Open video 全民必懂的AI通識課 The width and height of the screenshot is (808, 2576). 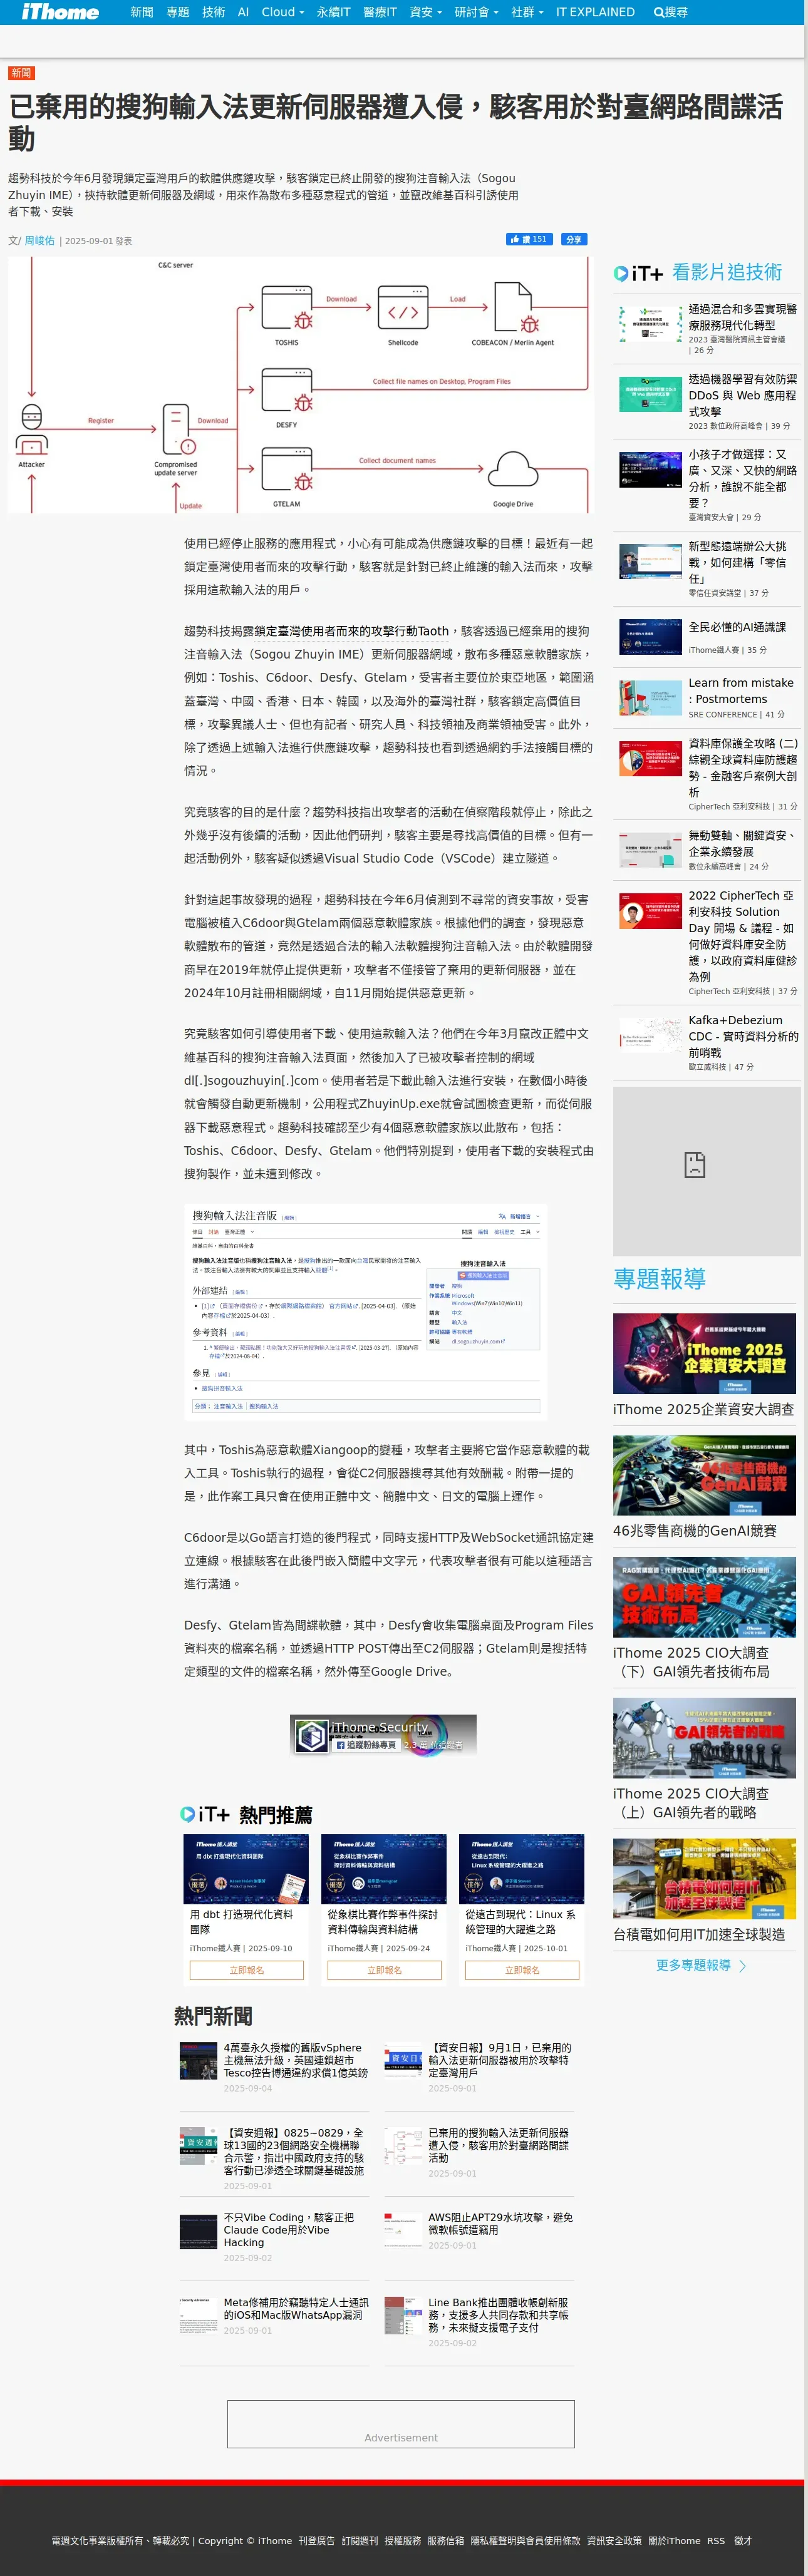pyautogui.click(x=737, y=627)
